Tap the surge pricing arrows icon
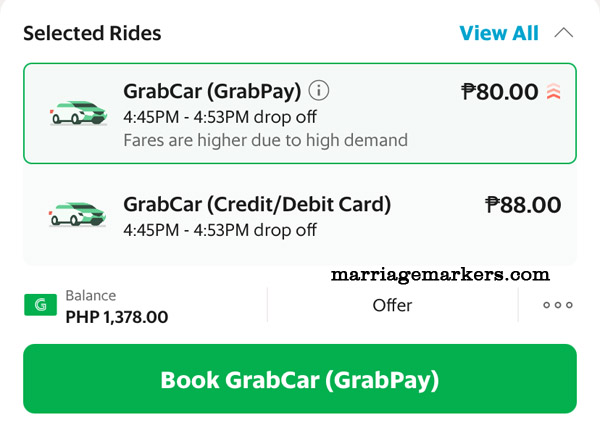The width and height of the screenshot is (600, 425). point(554,92)
